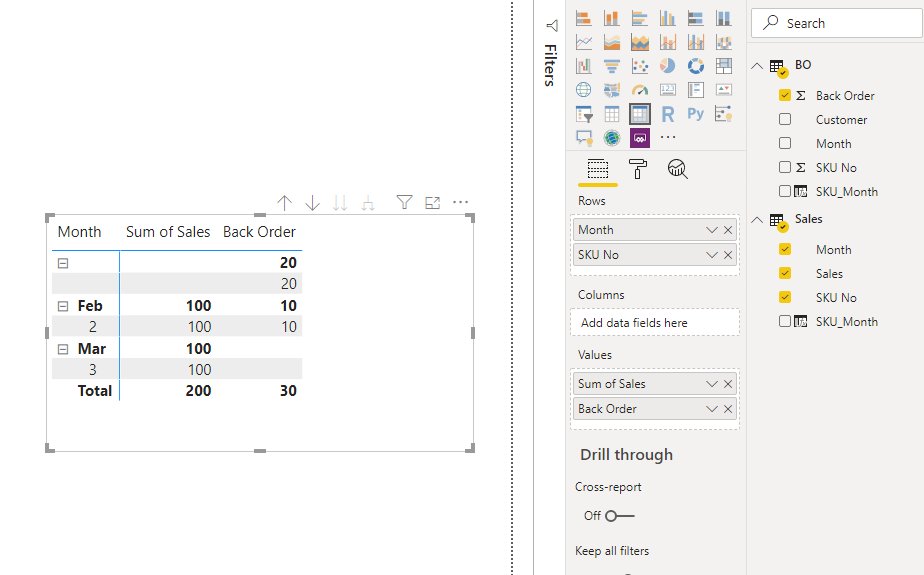Select the 100% stacked column chart visual
The width and height of the screenshot is (924, 575).
click(724, 18)
